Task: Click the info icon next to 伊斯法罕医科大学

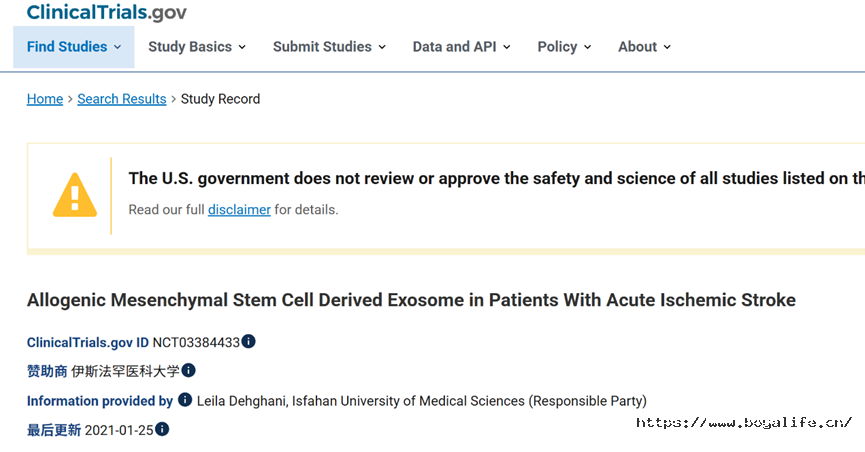Action: tap(188, 370)
